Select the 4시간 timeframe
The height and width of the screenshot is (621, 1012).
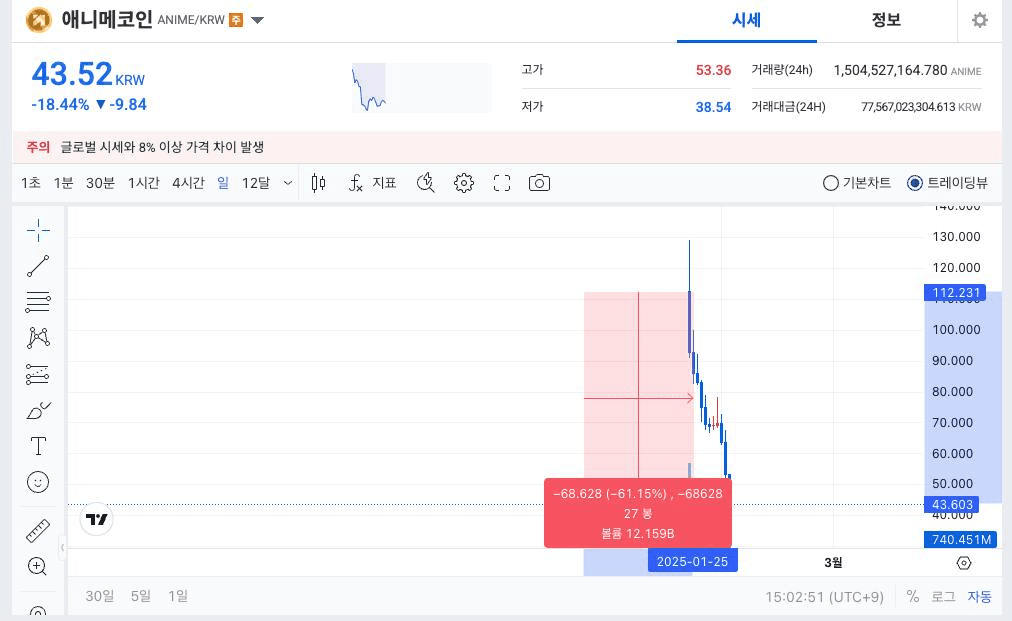tap(188, 183)
